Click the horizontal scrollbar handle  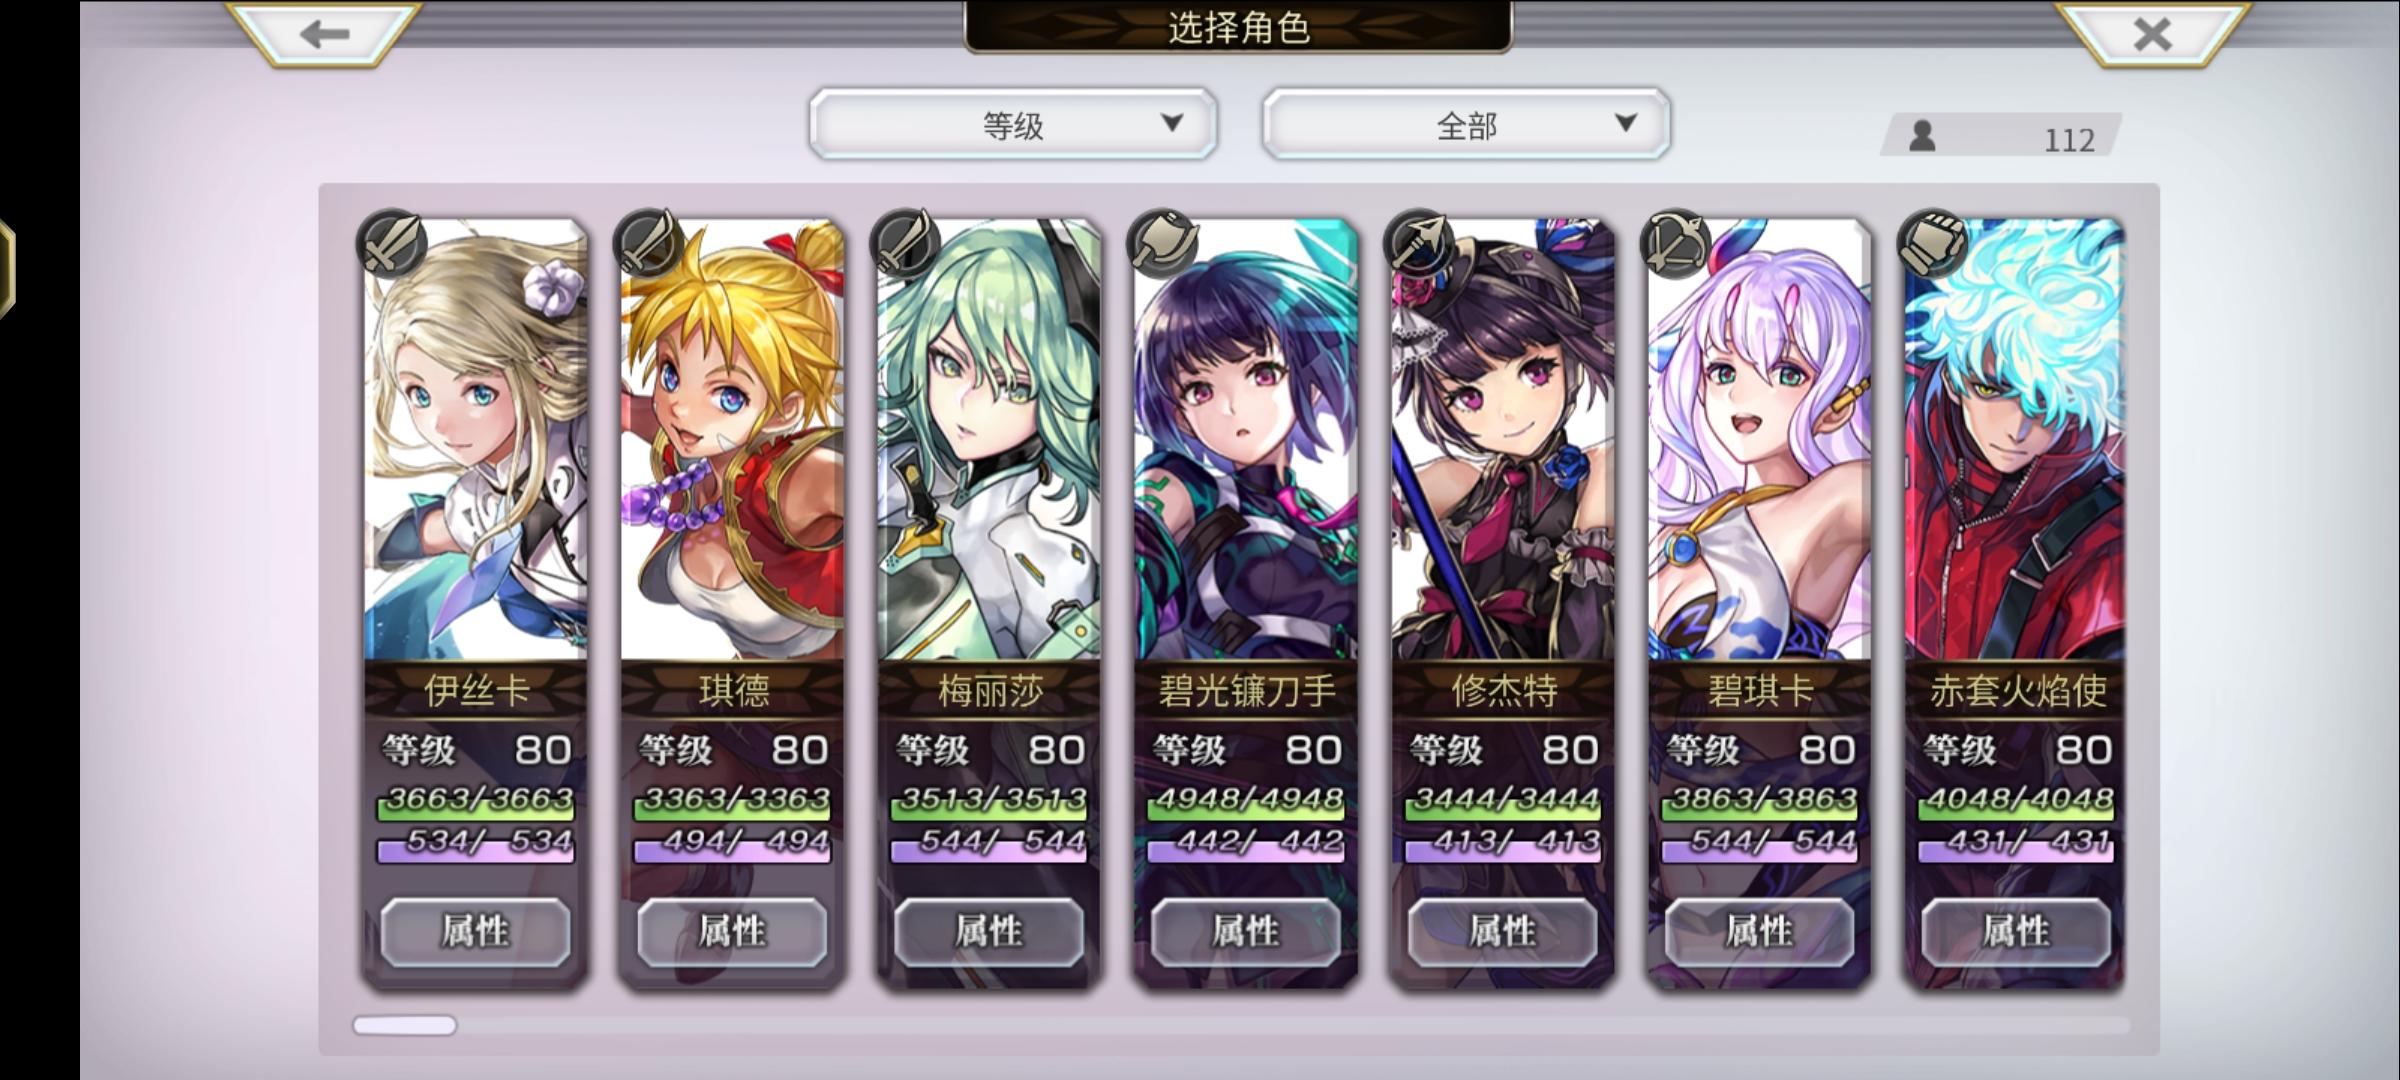405,1025
